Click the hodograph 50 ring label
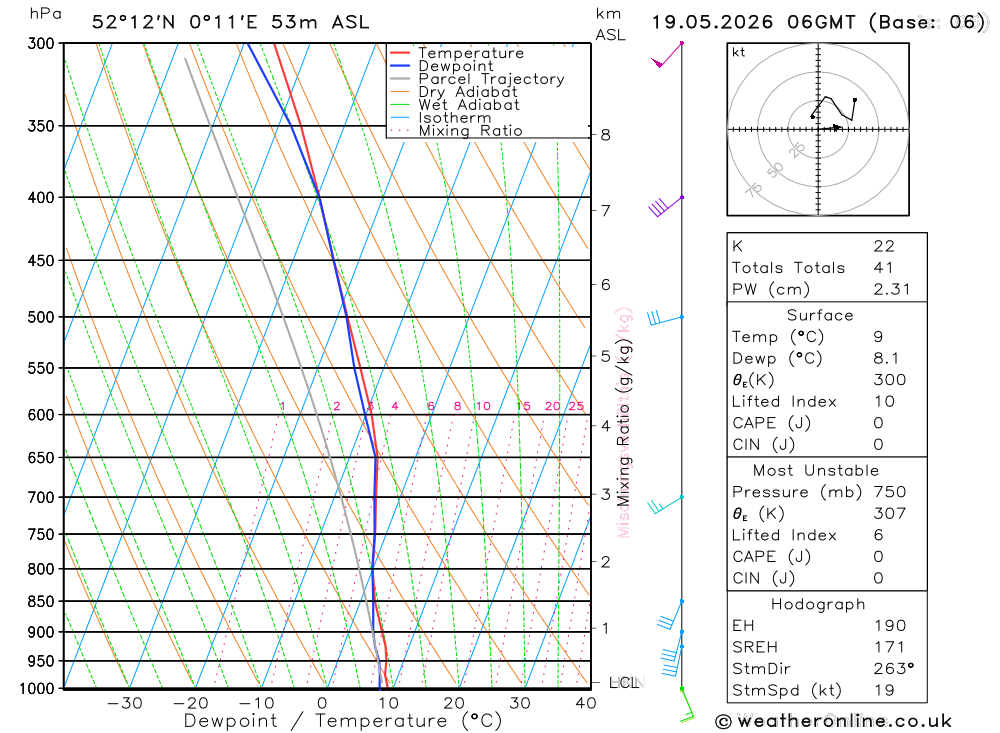 pyautogui.click(x=775, y=171)
